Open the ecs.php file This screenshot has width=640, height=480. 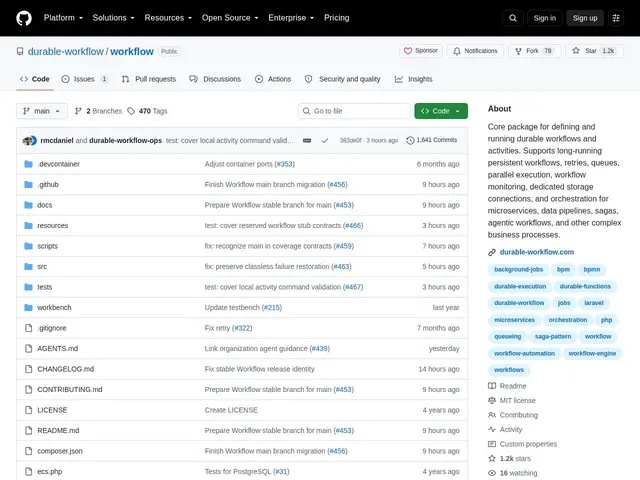point(50,471)
